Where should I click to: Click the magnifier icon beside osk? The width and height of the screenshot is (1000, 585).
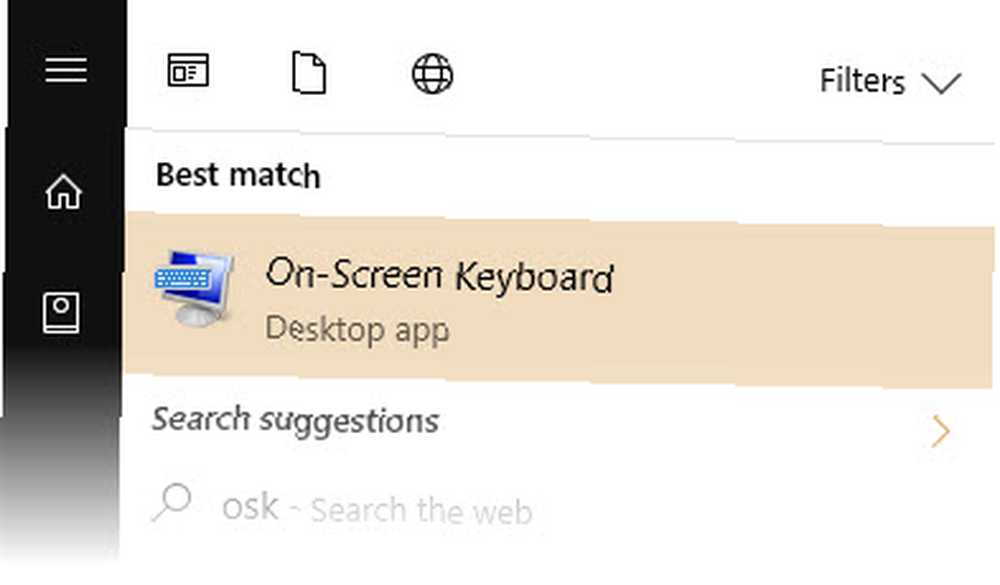coord(172,502)
